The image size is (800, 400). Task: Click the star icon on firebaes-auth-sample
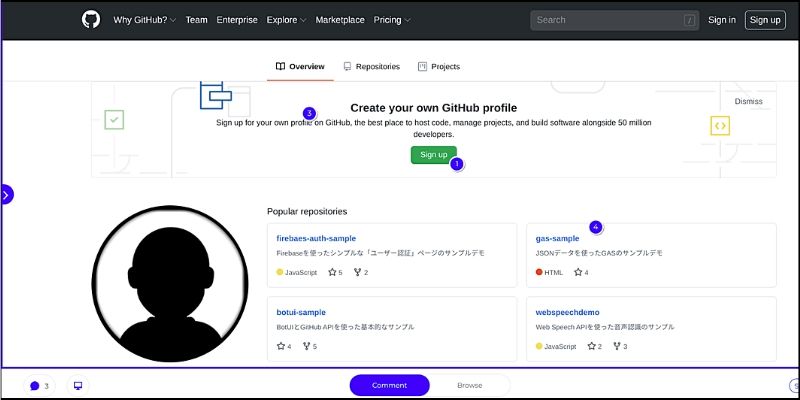tap(332, 272)
